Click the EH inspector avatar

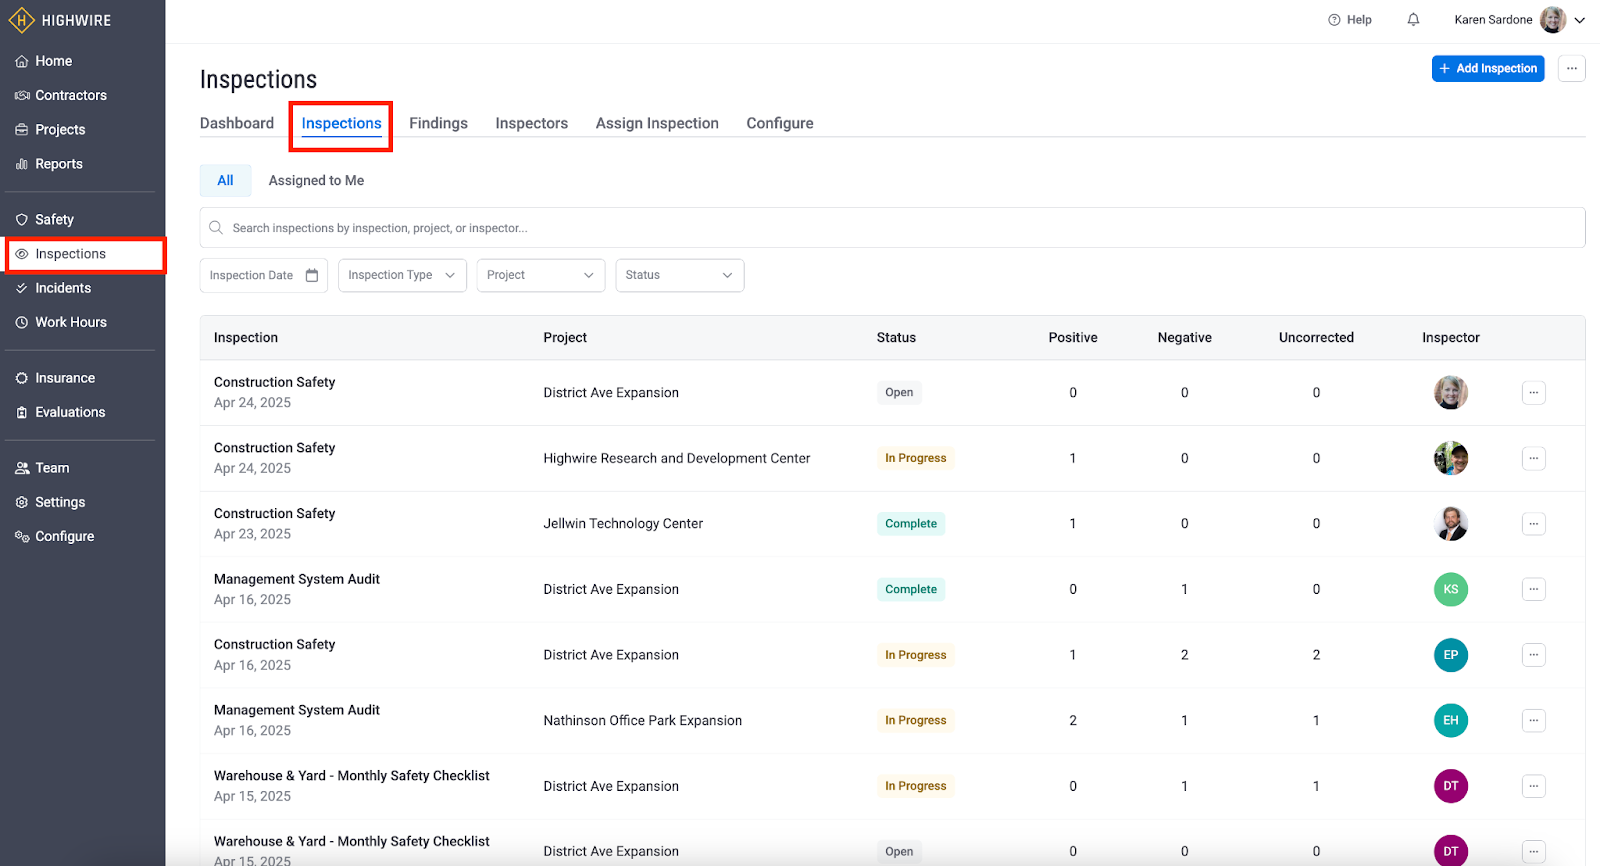[1450, 720]
